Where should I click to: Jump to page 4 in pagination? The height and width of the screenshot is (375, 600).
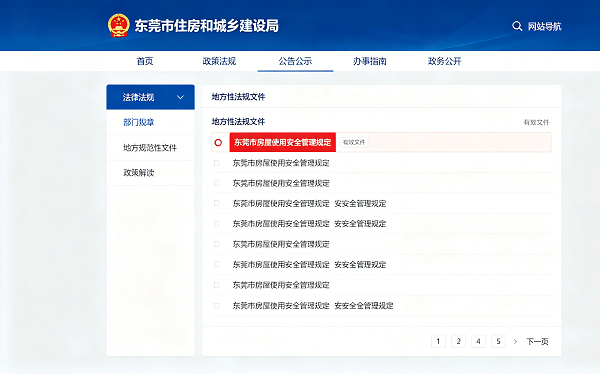point(478,341)
